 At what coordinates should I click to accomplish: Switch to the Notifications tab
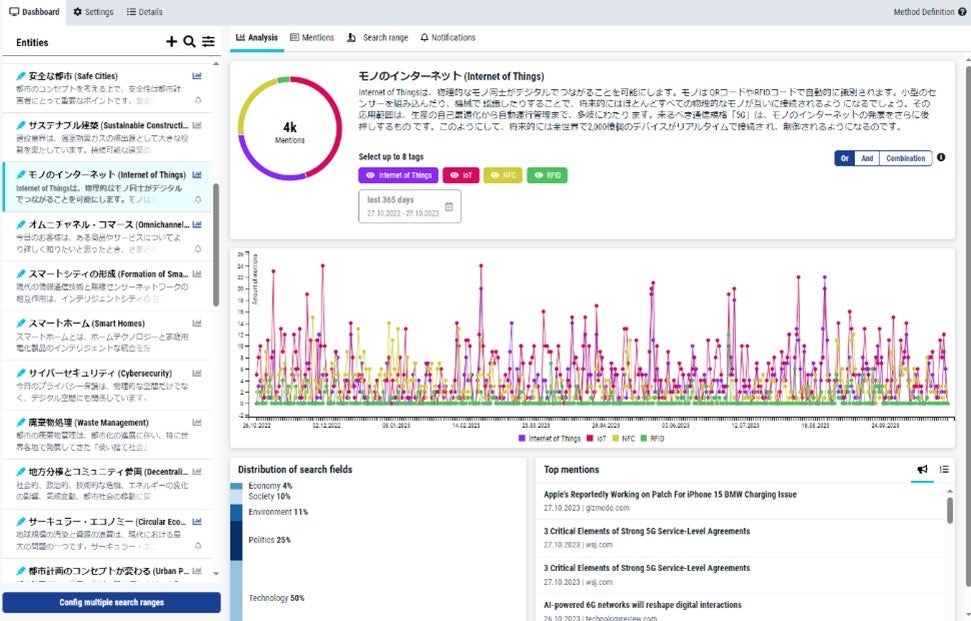point(448,37)
